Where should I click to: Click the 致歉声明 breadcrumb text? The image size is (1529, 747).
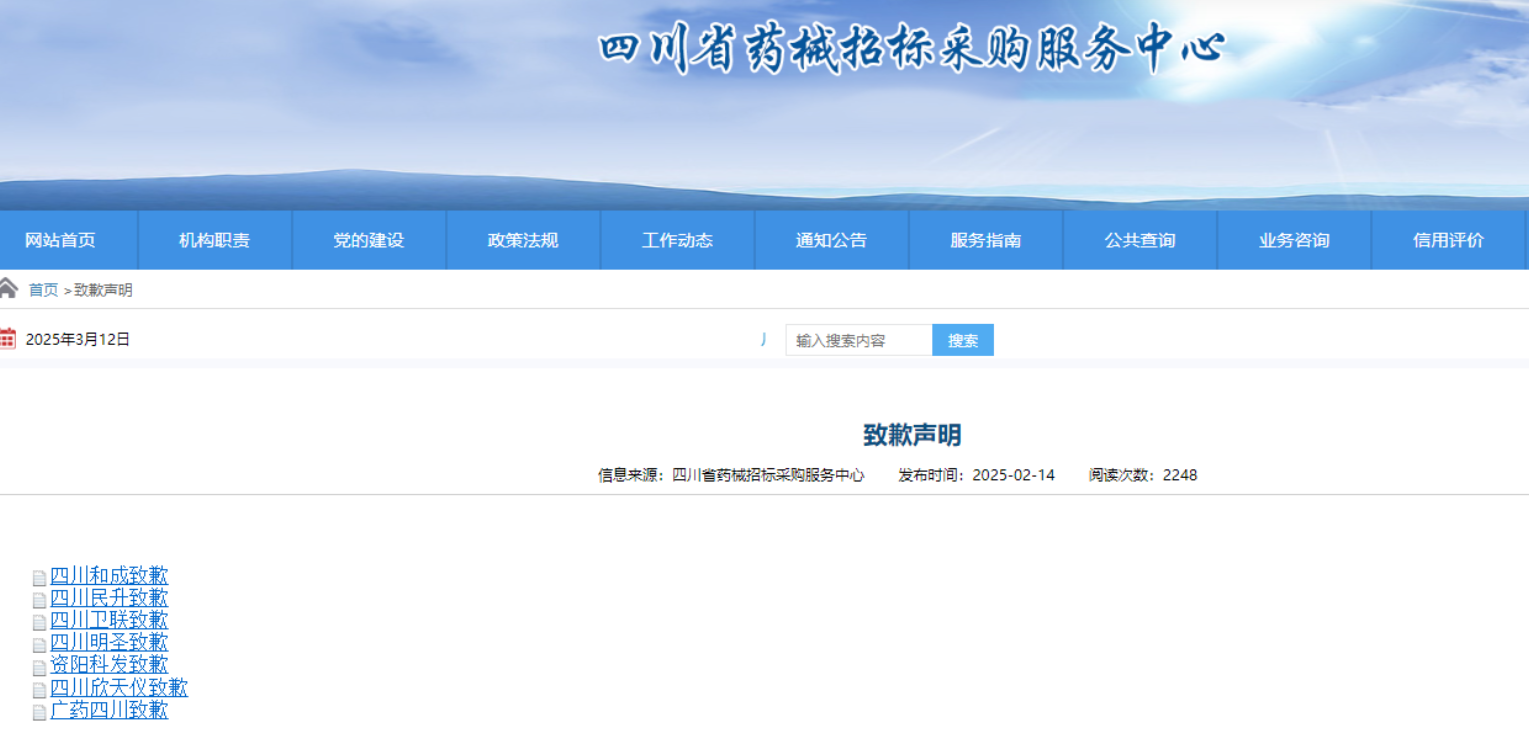click(x=103, y=290)
